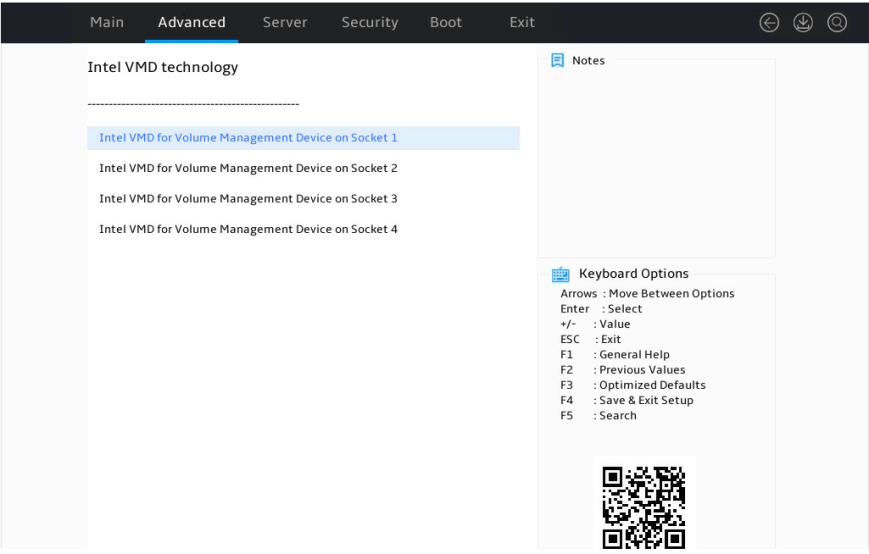Select the Advanced tab
869x554 pixels.
click(x=192, y=22)
